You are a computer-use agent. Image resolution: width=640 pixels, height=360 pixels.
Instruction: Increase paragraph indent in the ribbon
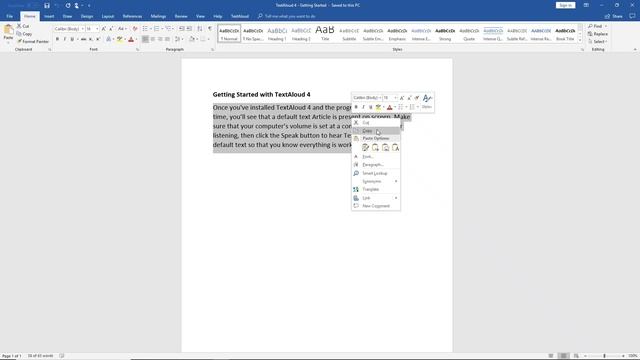[189, 29]
